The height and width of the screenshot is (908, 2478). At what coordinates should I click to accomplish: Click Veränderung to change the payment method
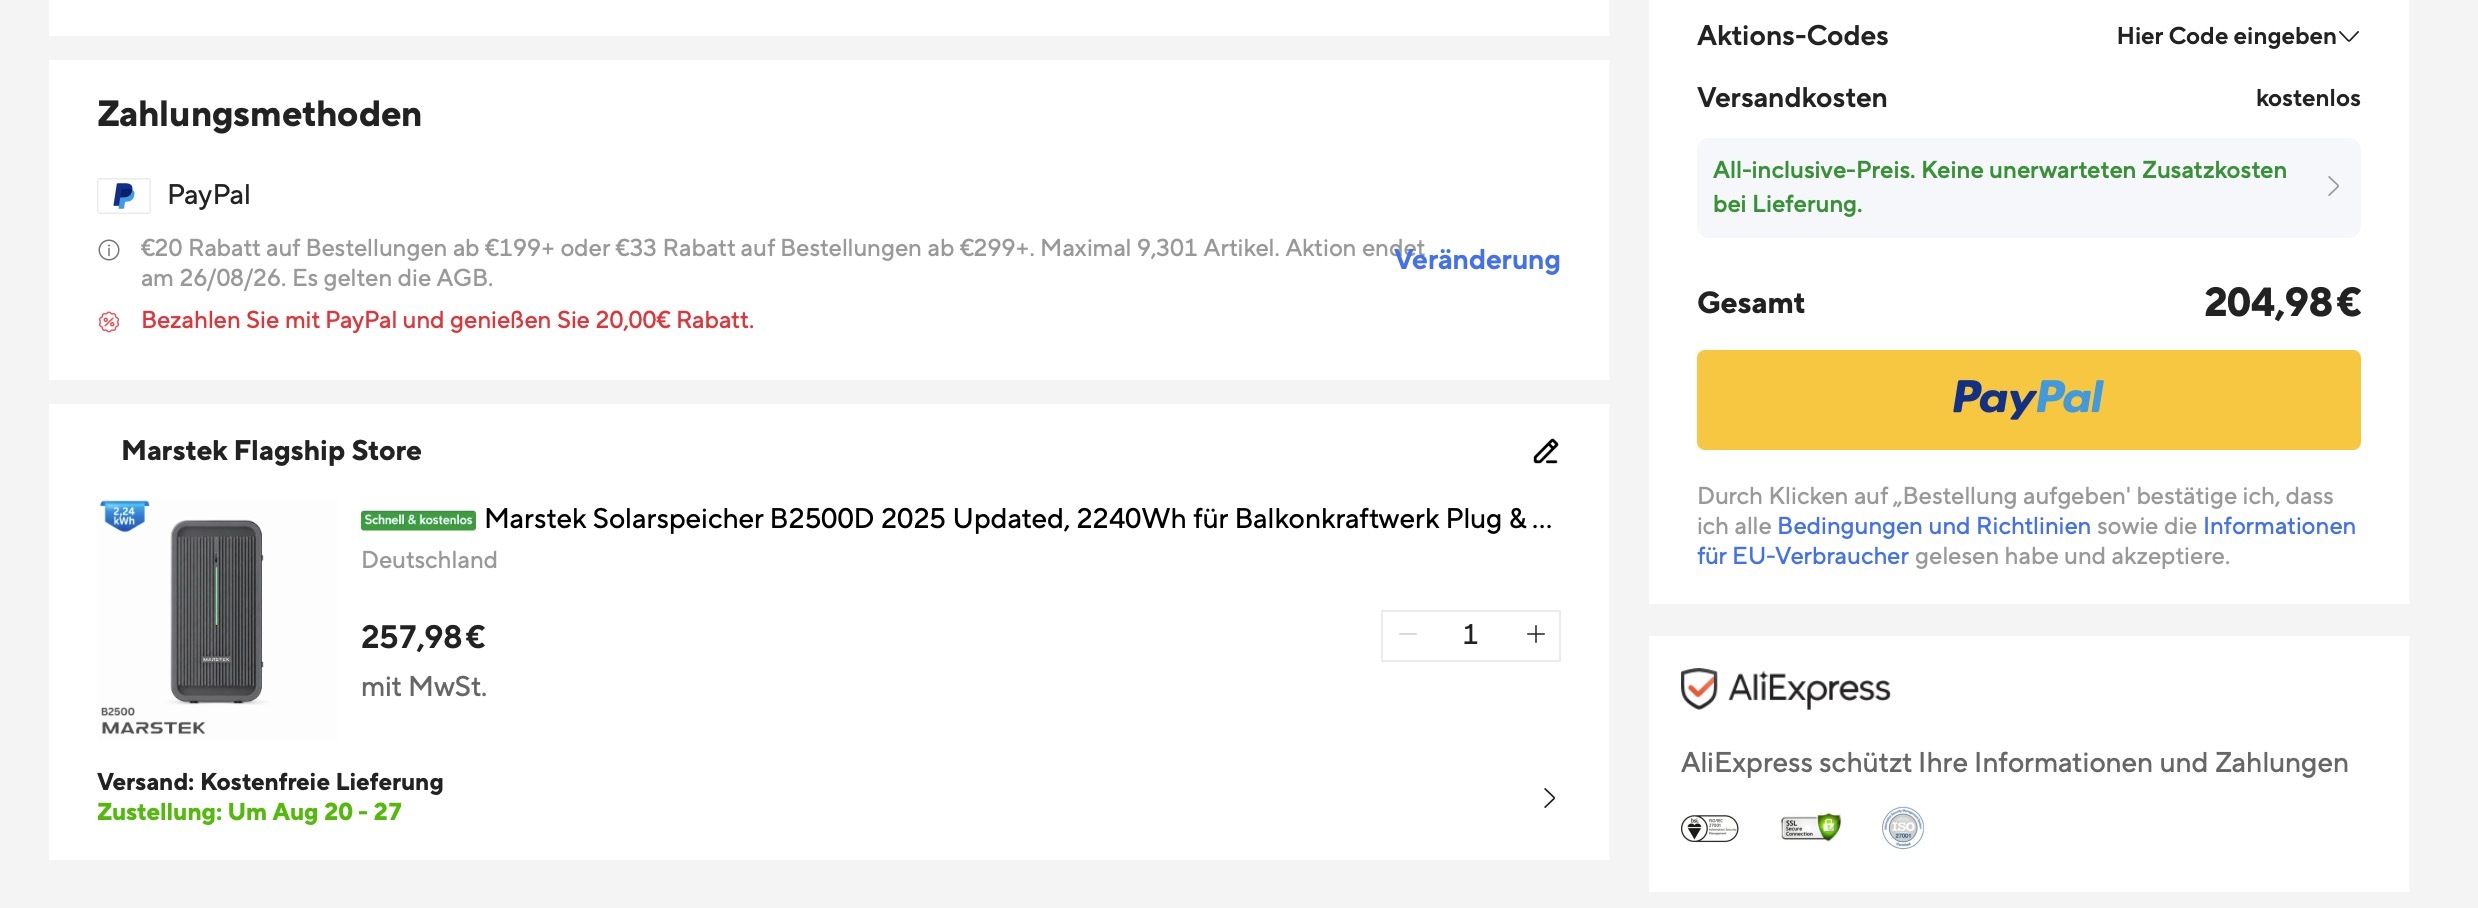click(x=1477, y=260)
